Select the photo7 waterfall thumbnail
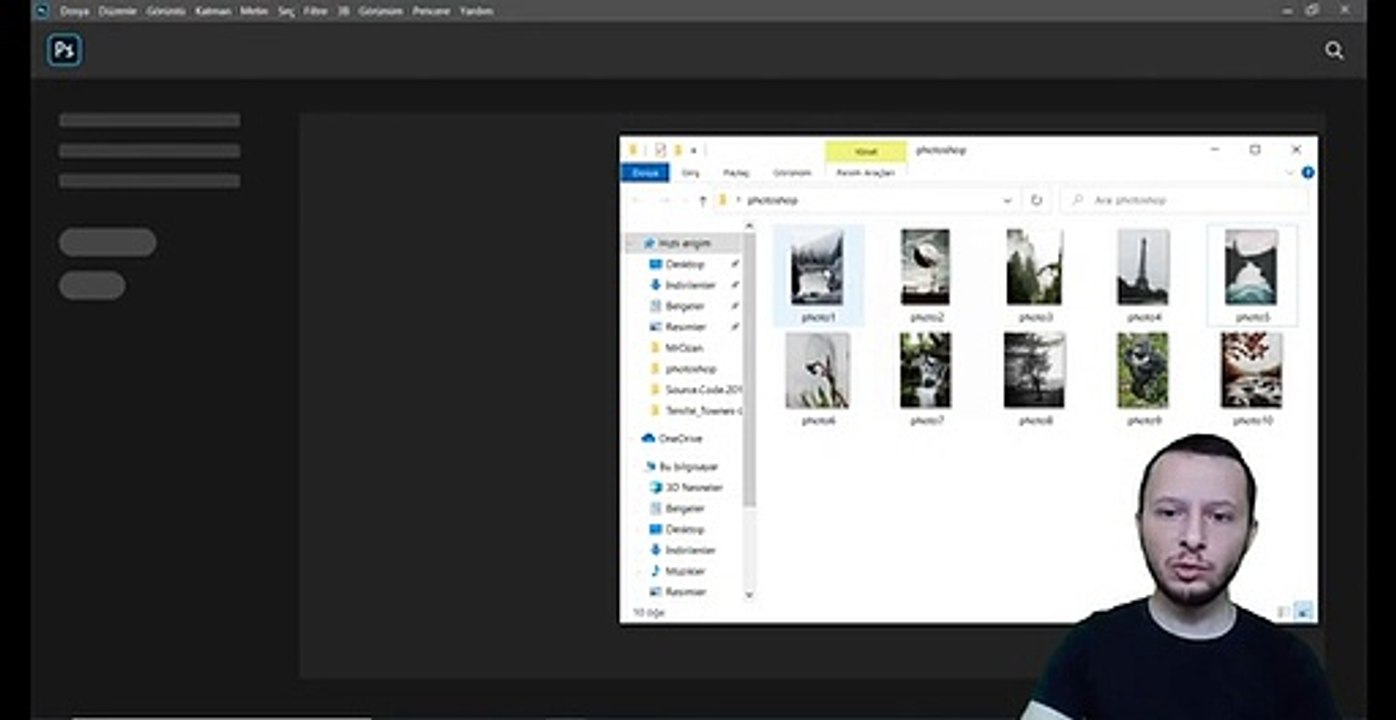Viewport: 1396px width, 720px height. 925,371
